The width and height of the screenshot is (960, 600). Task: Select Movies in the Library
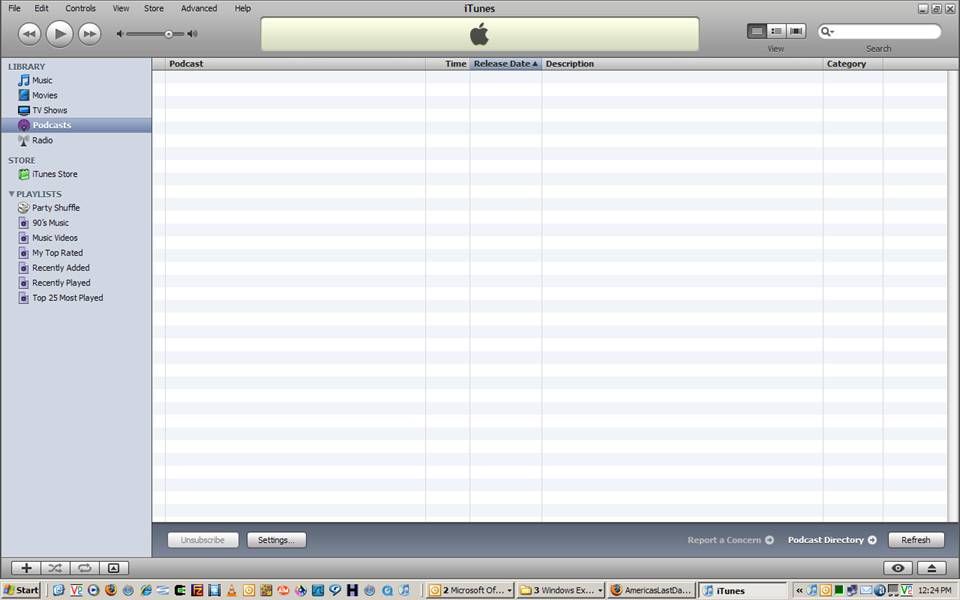[77, 95]
